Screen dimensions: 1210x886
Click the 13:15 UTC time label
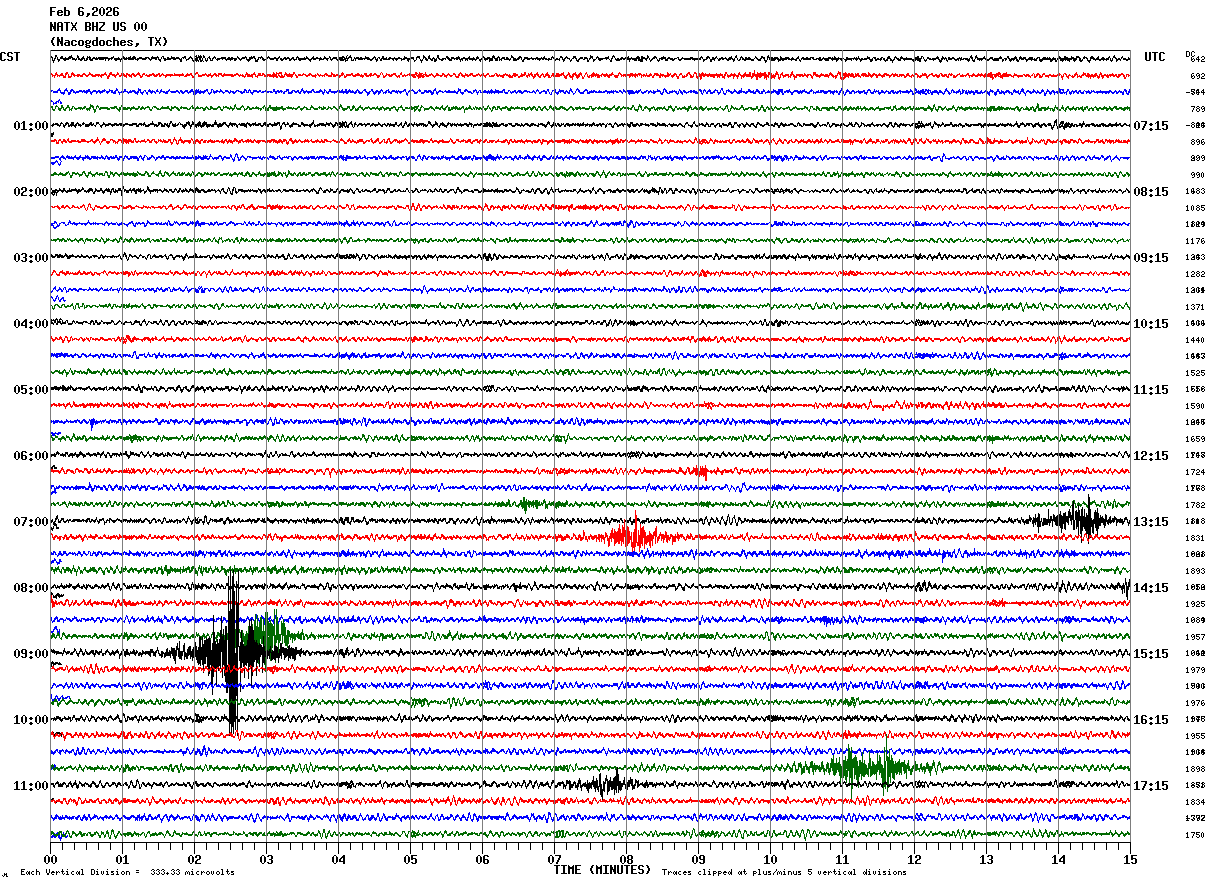pos(1151,522)
